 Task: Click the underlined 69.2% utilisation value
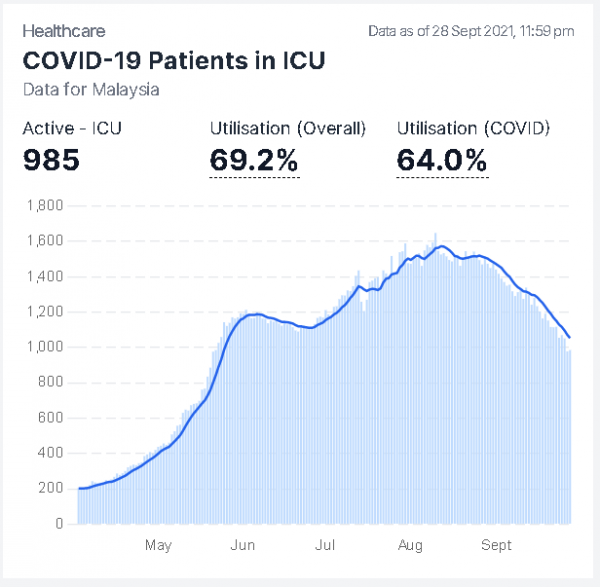click(x=254, y=160)
